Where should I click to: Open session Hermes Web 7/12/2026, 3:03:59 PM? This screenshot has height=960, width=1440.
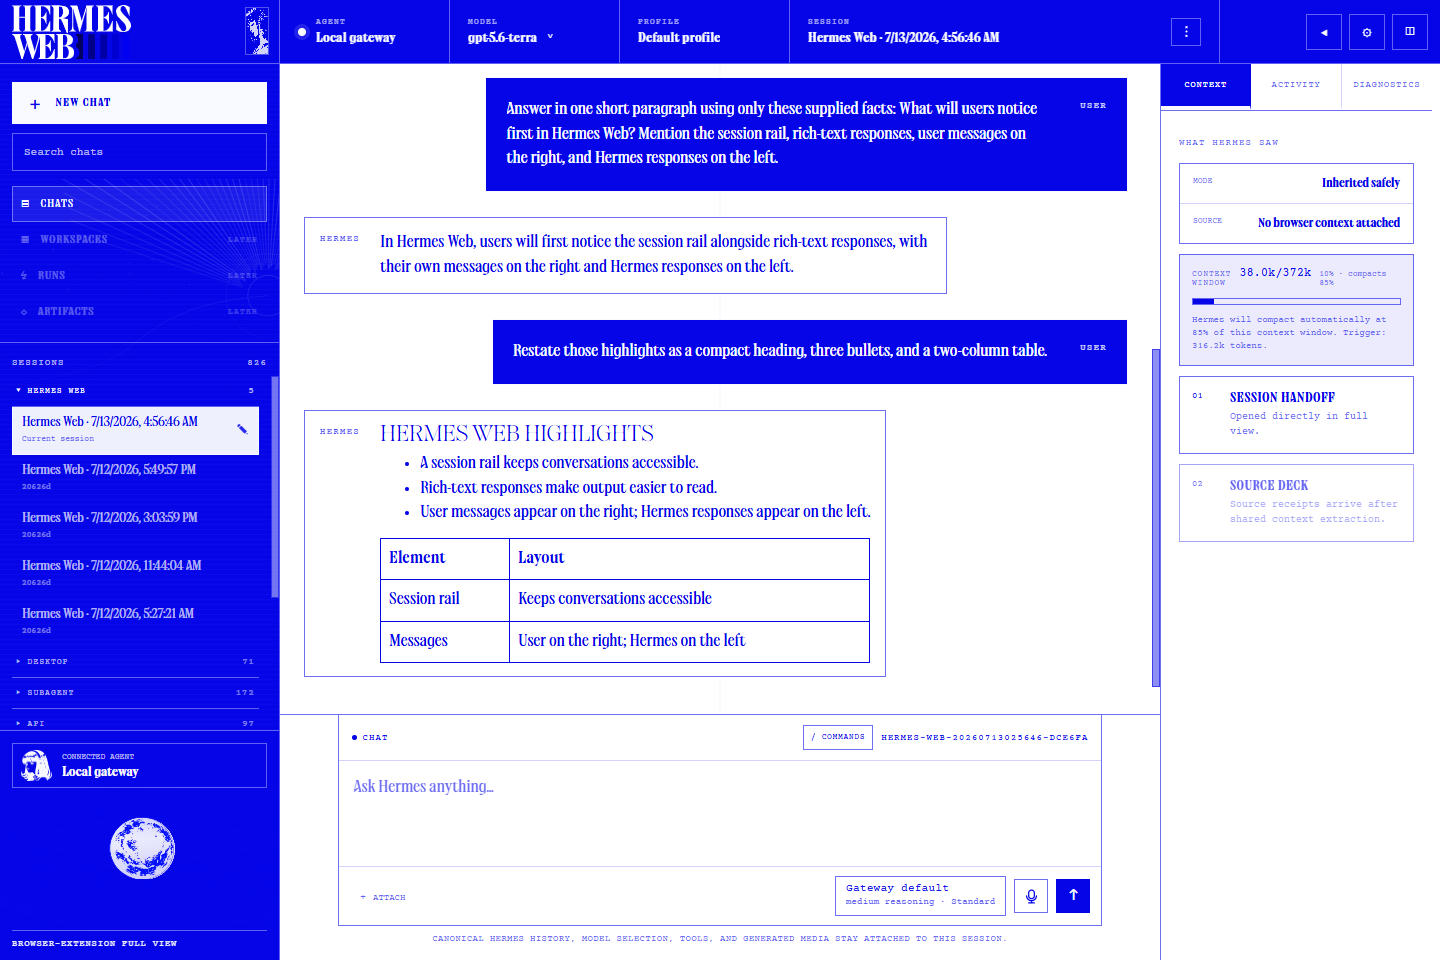[135, 525]
